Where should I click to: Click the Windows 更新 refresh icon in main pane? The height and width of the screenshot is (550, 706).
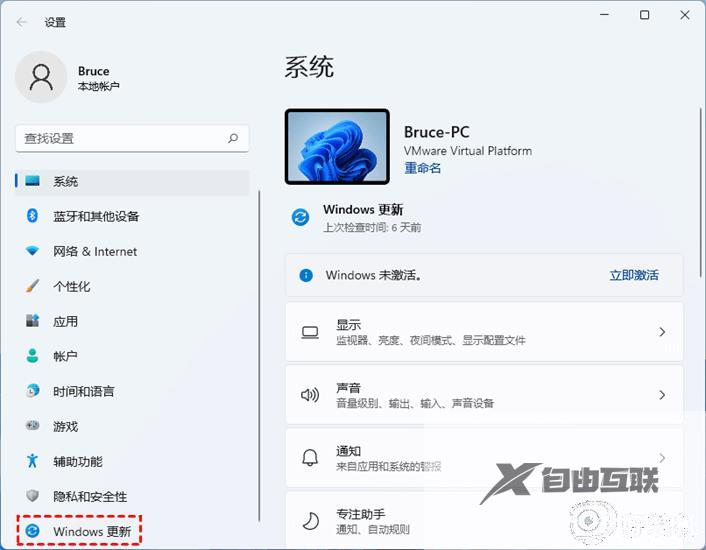coord(300,217)
